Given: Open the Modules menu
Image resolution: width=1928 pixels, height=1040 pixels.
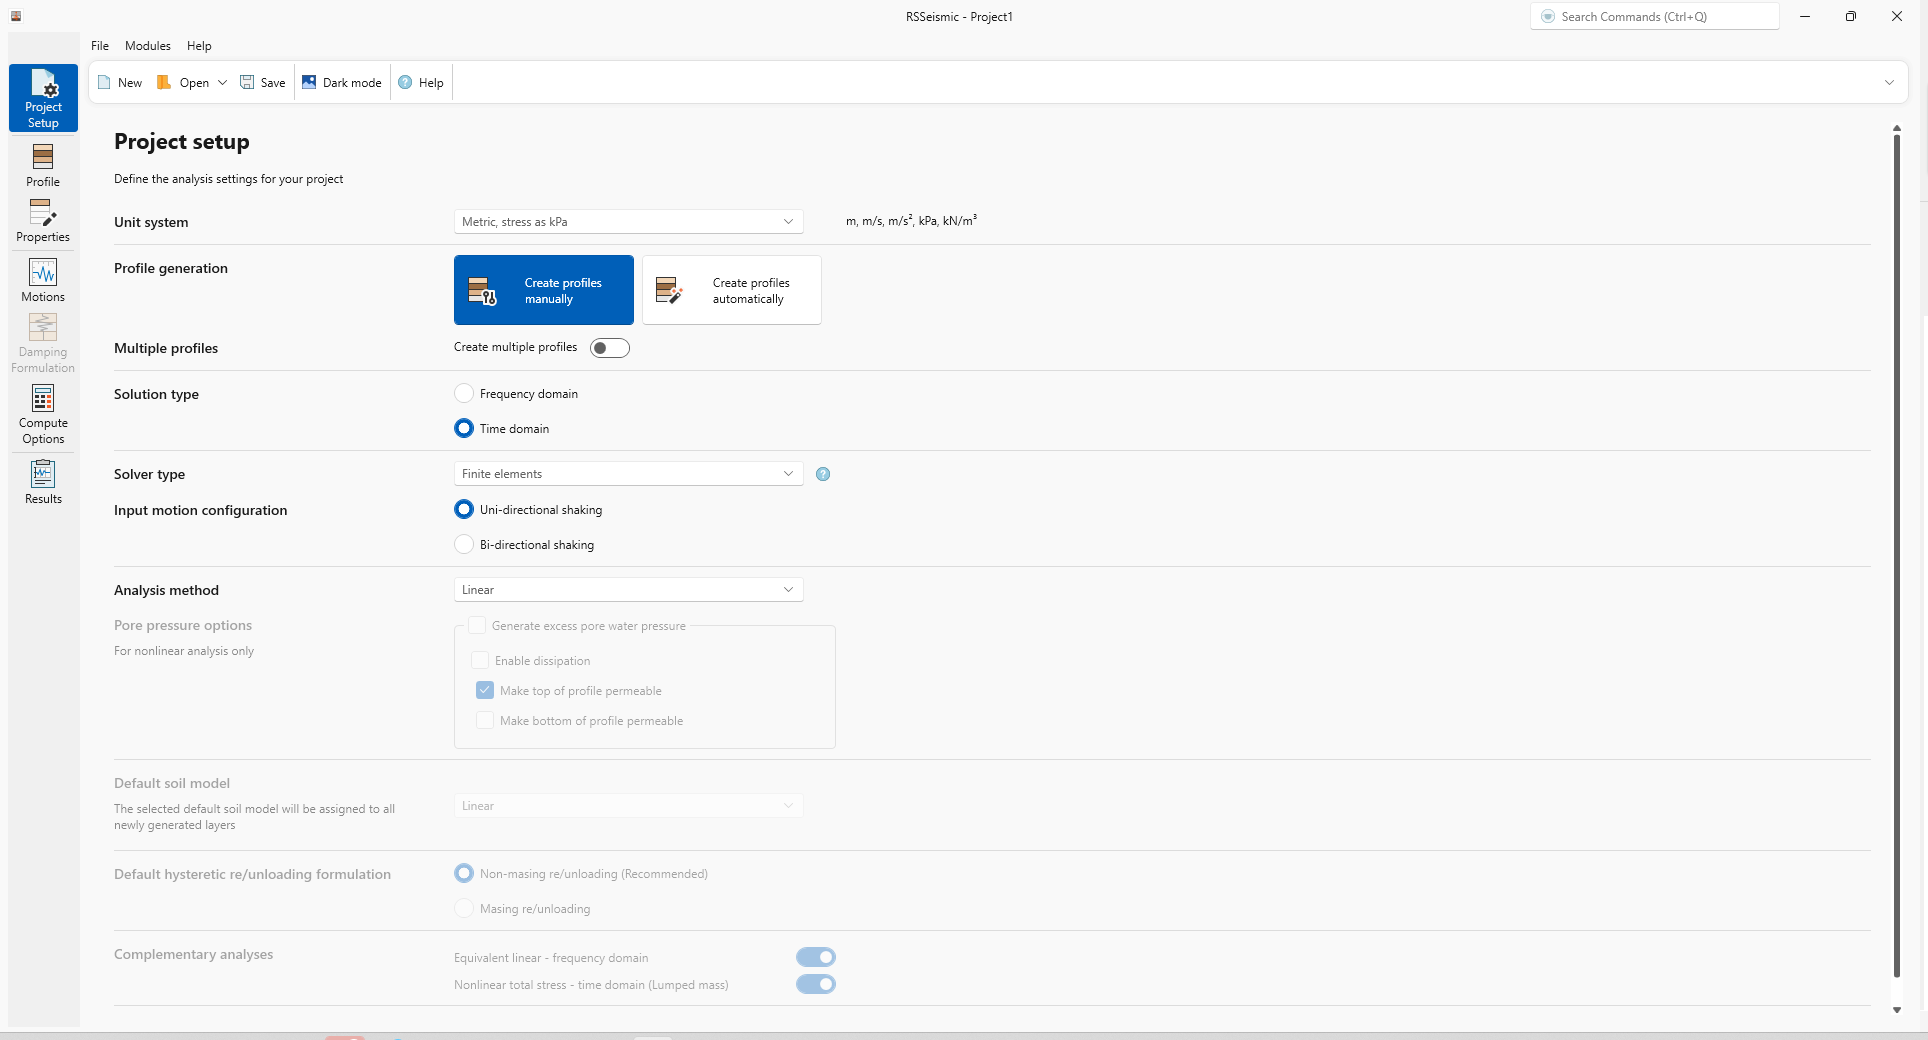Looking at the screenshot, I should tap(148, 46).
